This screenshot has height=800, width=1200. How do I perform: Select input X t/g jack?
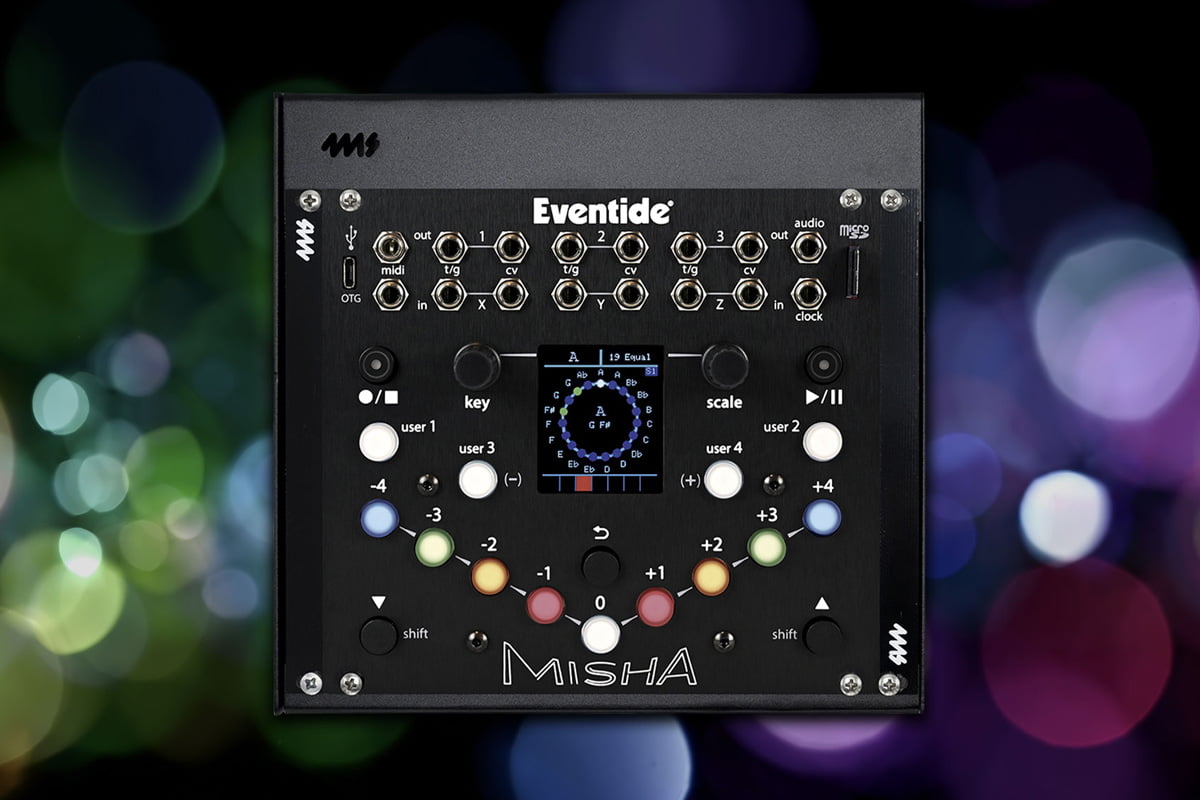coord(449,293)
